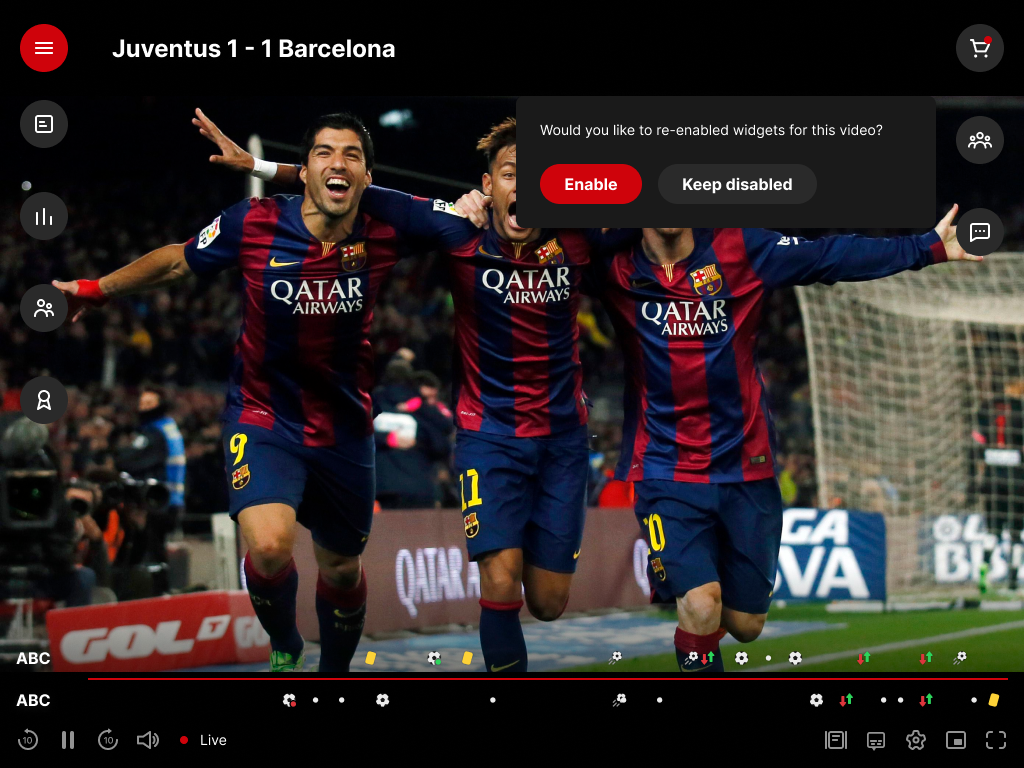1024x768 pixels.
Task: Click ABC label overlaid on the video
Action: click(33, 658)
